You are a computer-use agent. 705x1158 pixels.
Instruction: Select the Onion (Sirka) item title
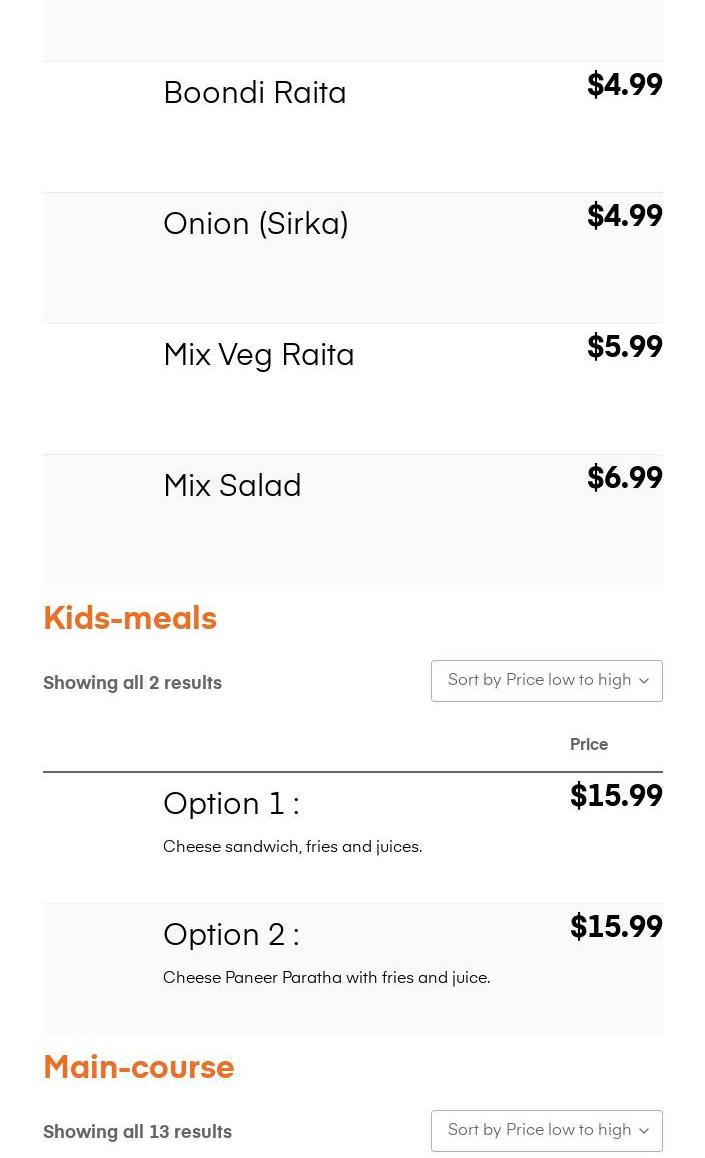tap(255, 224)
